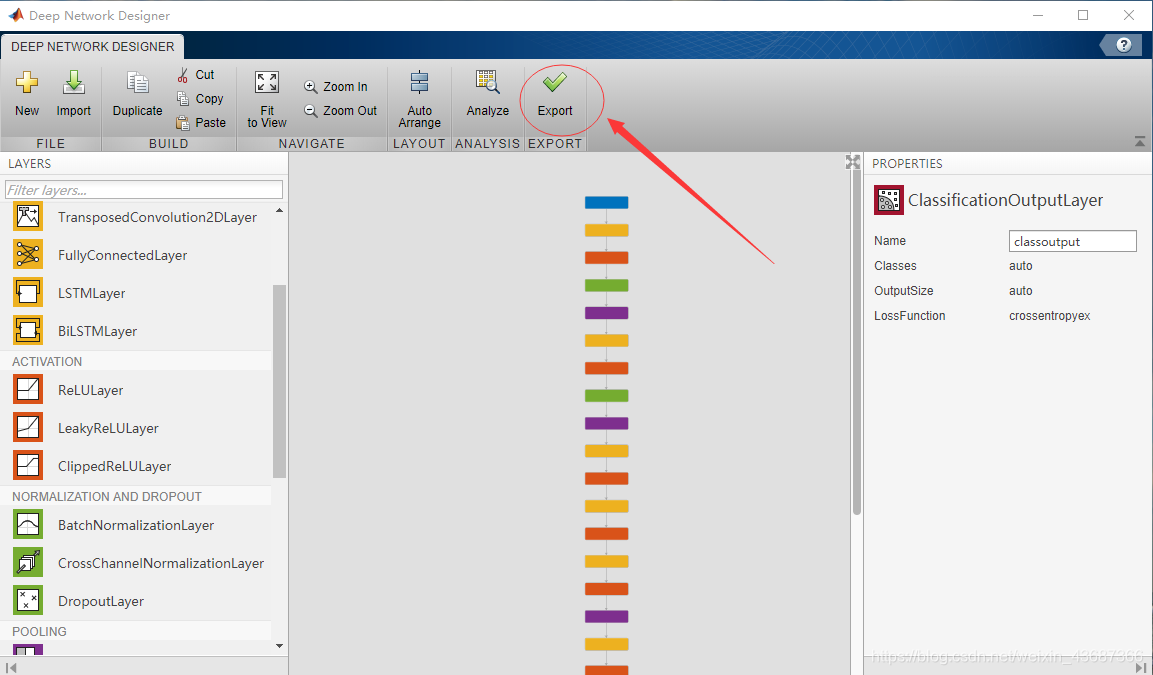Select the ReLULayer icon
This screenshot has width=1153, height=675.
[x=28, y=390]
